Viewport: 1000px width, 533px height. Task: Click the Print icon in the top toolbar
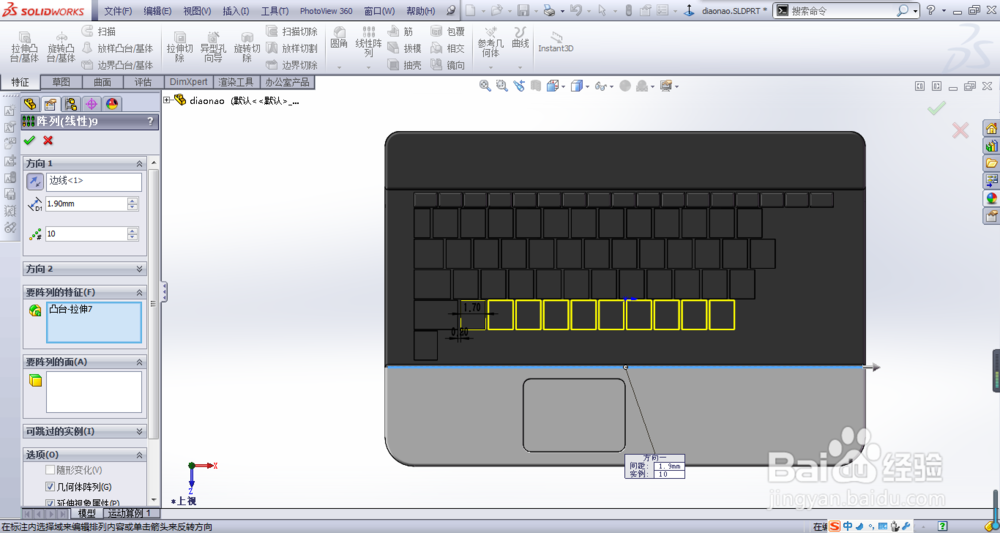click(550, 10)
